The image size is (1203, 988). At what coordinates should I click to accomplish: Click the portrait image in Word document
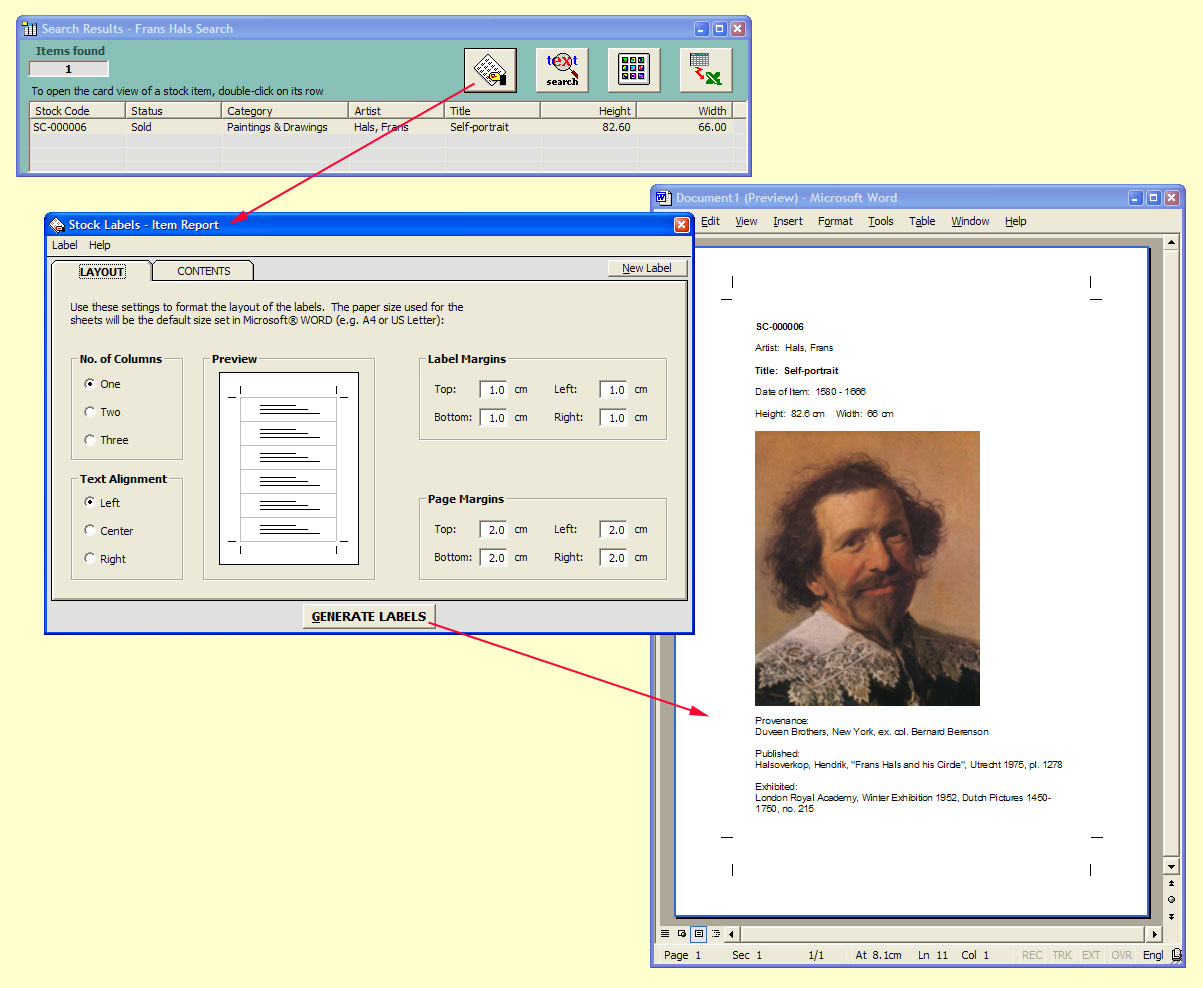tap(867, 569)
